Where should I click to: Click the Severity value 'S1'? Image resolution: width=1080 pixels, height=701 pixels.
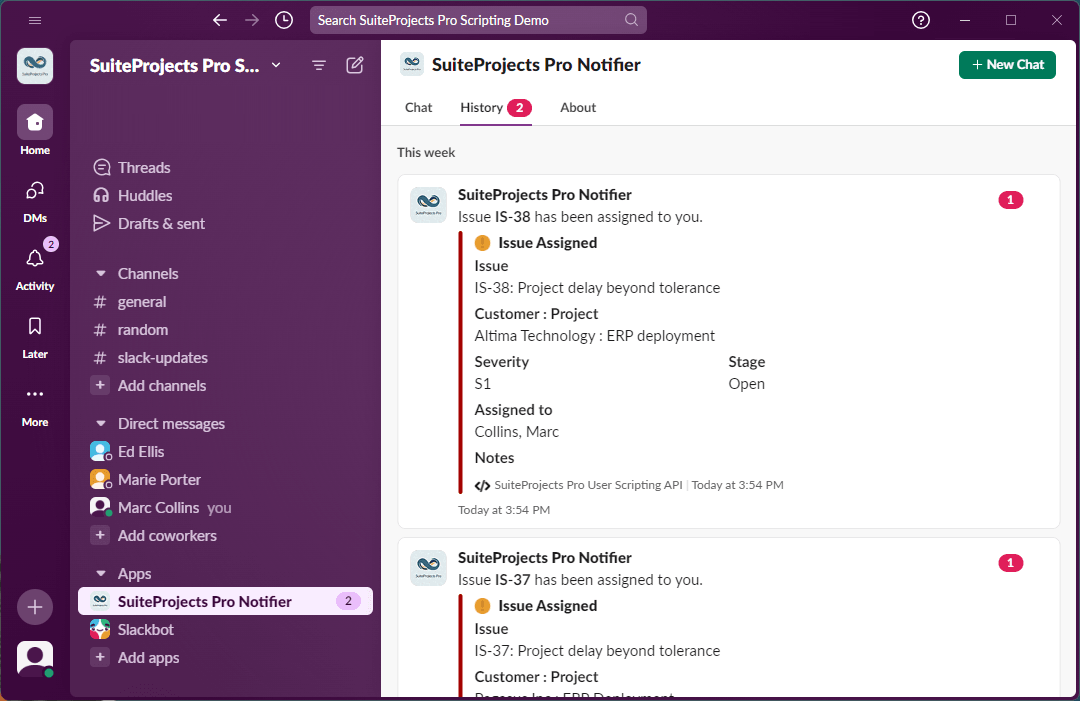tap(483, 384)
